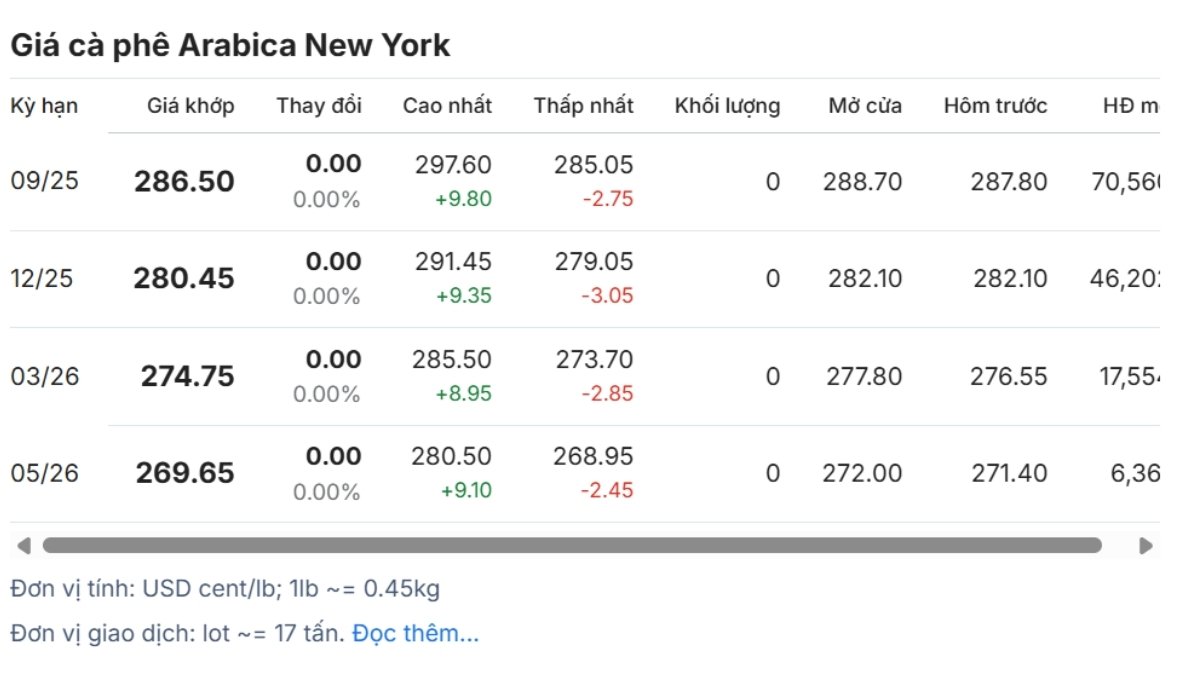This screenshot has width=1200, height=675.
Task: Click the 05/26 contract term cell
Action: 44,473
